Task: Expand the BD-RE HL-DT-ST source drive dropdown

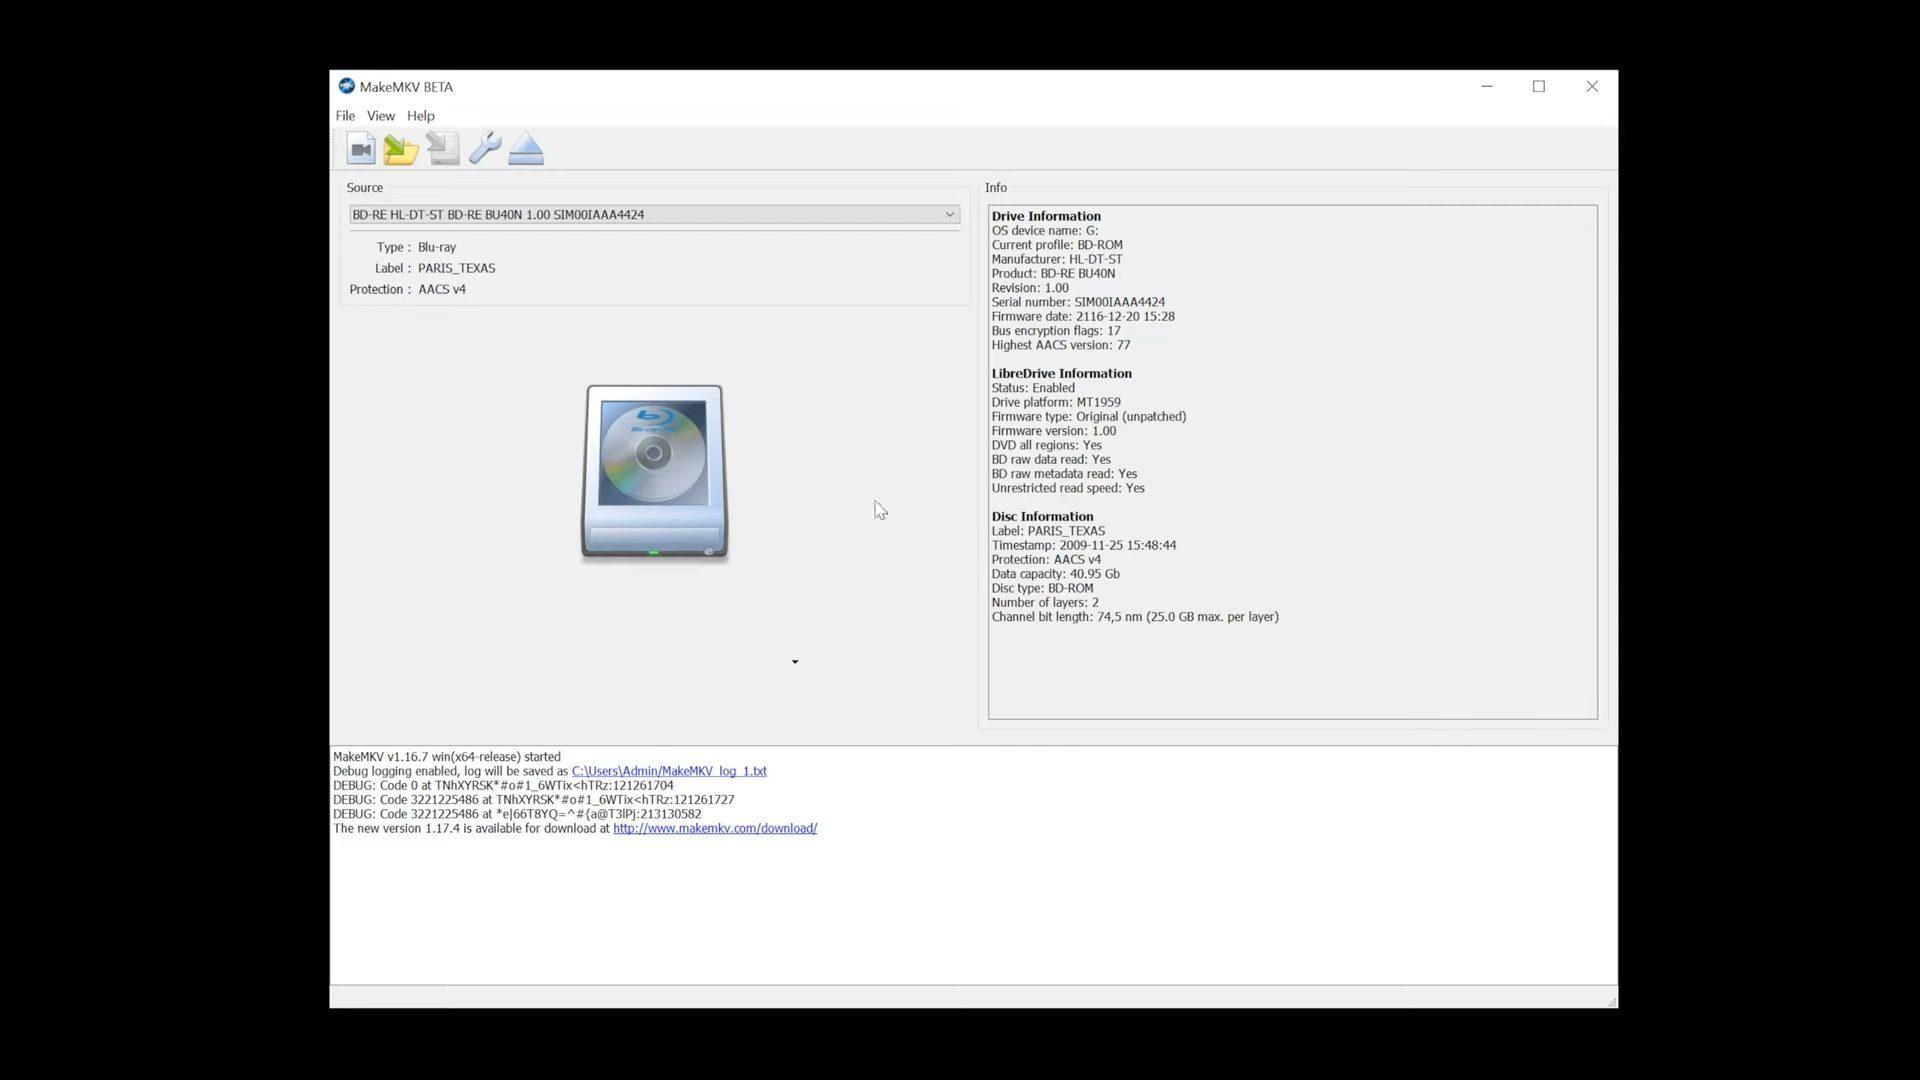Action: pyautogui.click(x=654, y=214)
